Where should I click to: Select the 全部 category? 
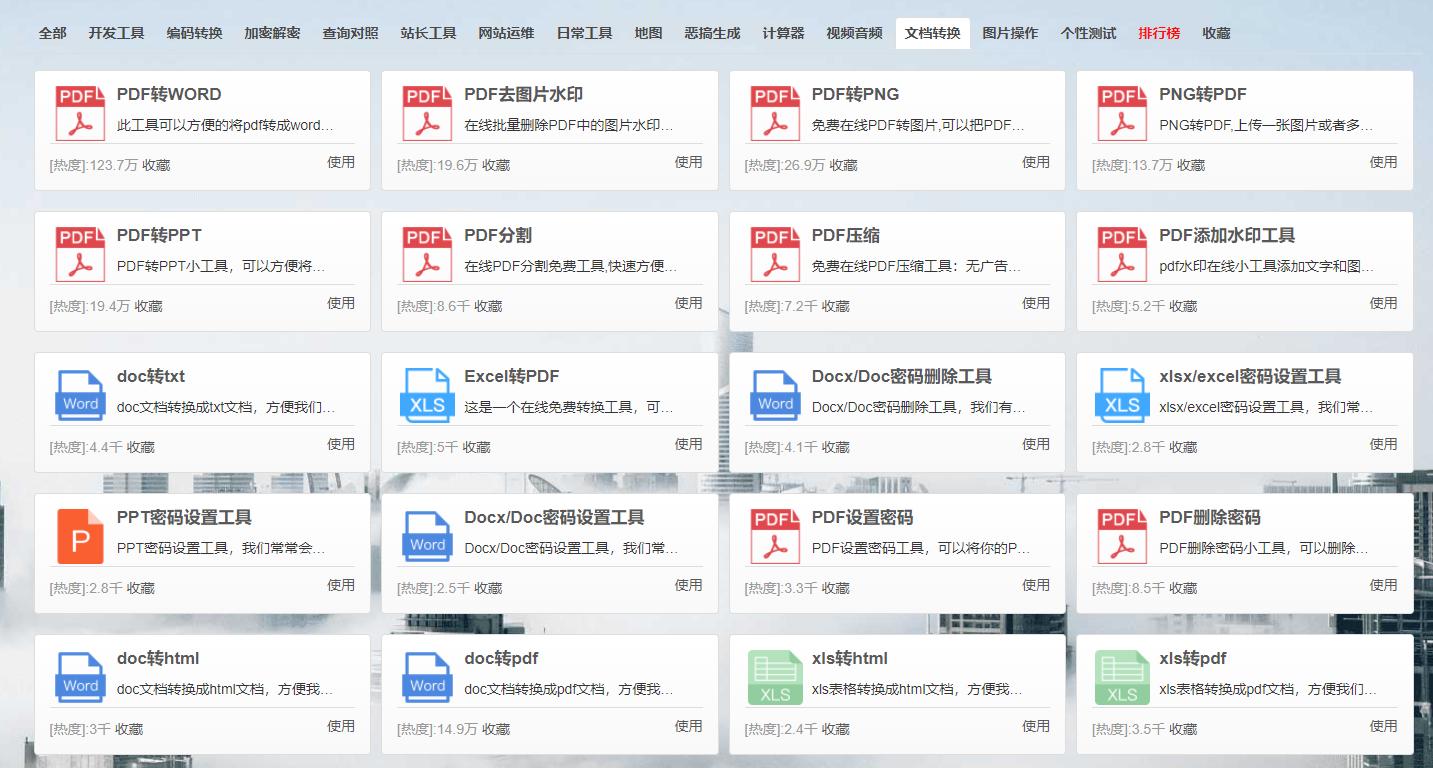[x=52, y=32]
